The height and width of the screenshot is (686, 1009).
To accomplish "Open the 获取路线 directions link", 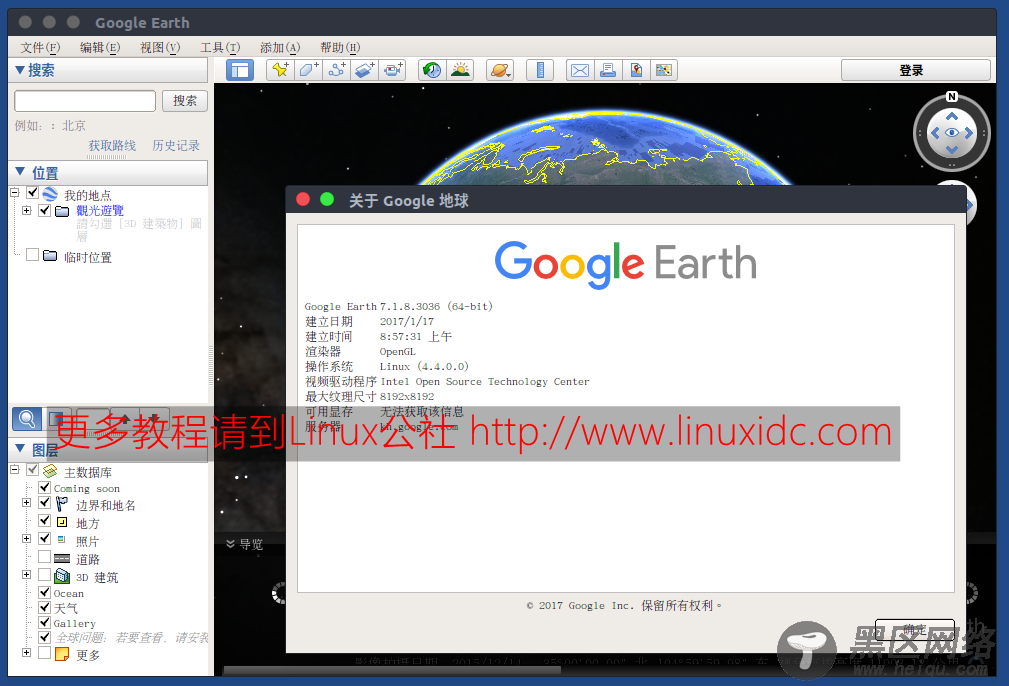I will click(112, 145).
